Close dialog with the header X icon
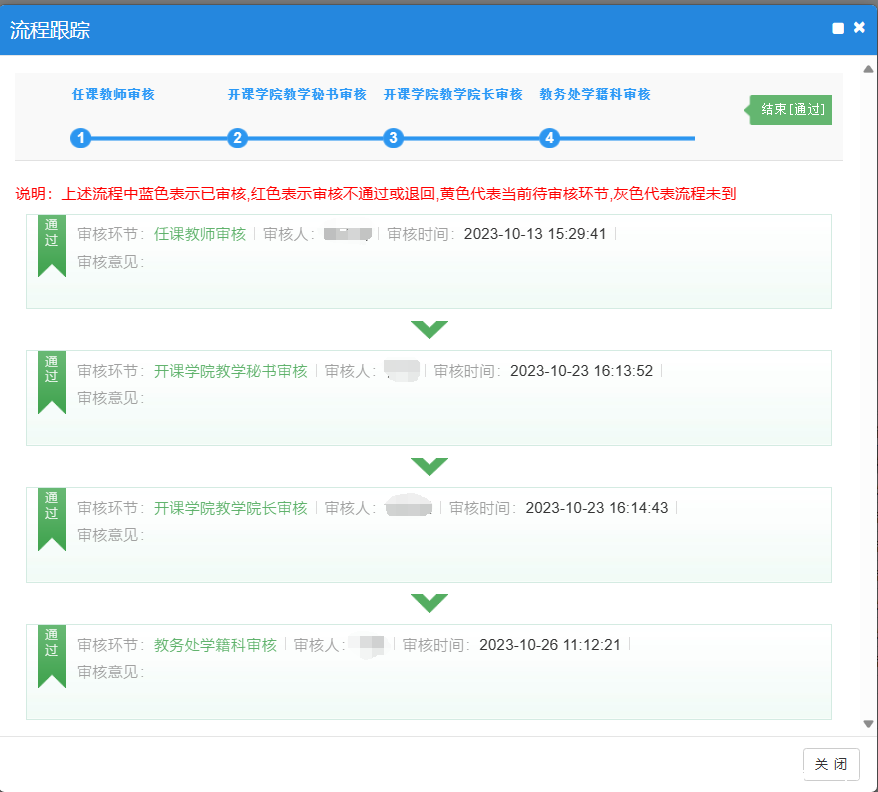This screenshot has height=792, width=878. [x=859, y=28]
